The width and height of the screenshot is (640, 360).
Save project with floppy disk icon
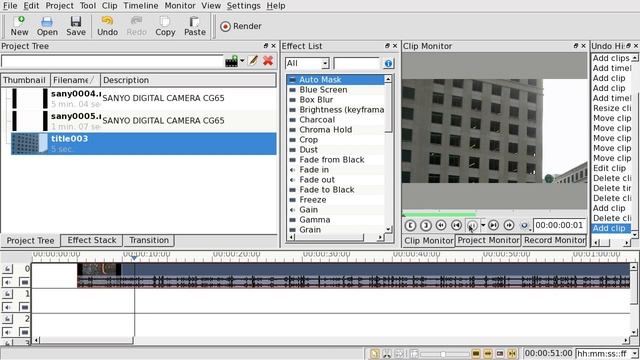[x=76, y=26]
